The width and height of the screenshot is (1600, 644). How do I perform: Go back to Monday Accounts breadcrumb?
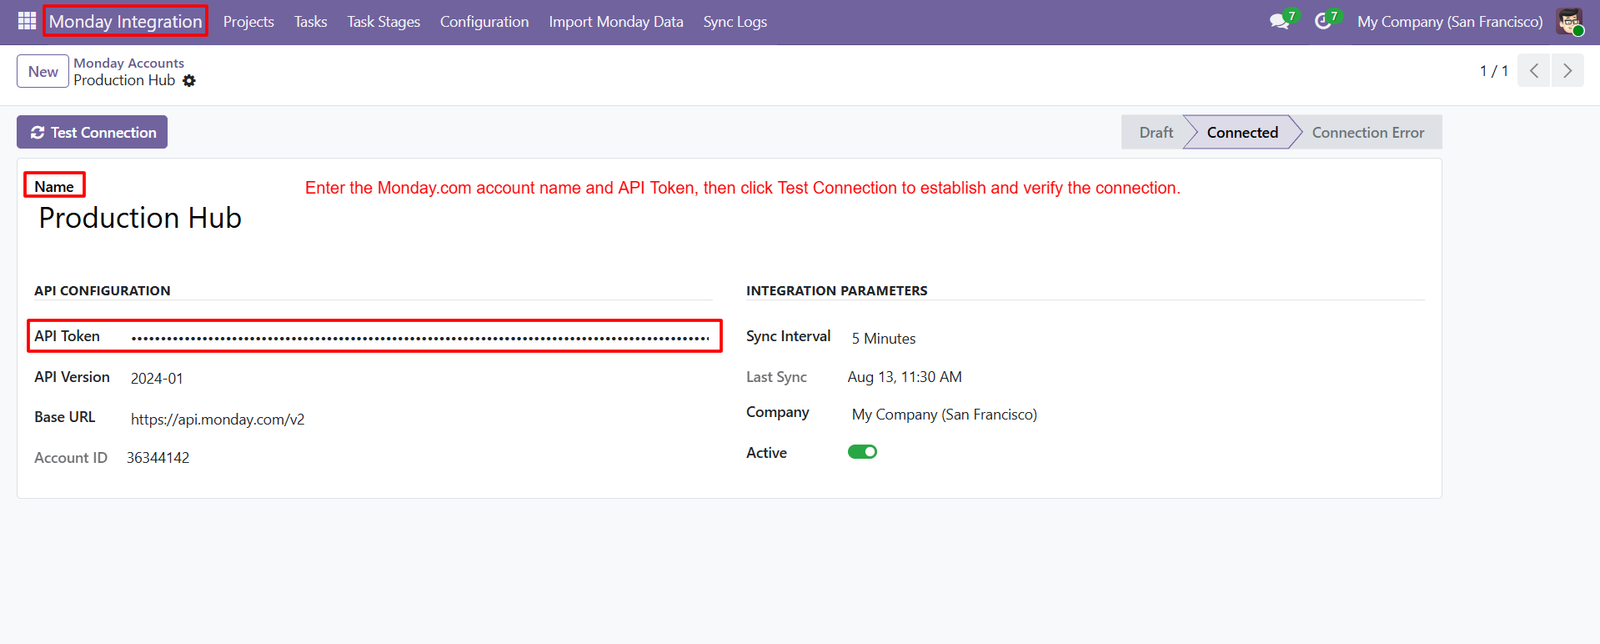(128, 63)
